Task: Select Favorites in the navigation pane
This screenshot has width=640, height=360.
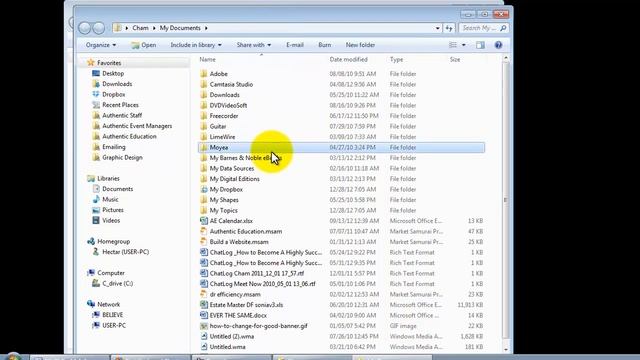Action: 109,63
